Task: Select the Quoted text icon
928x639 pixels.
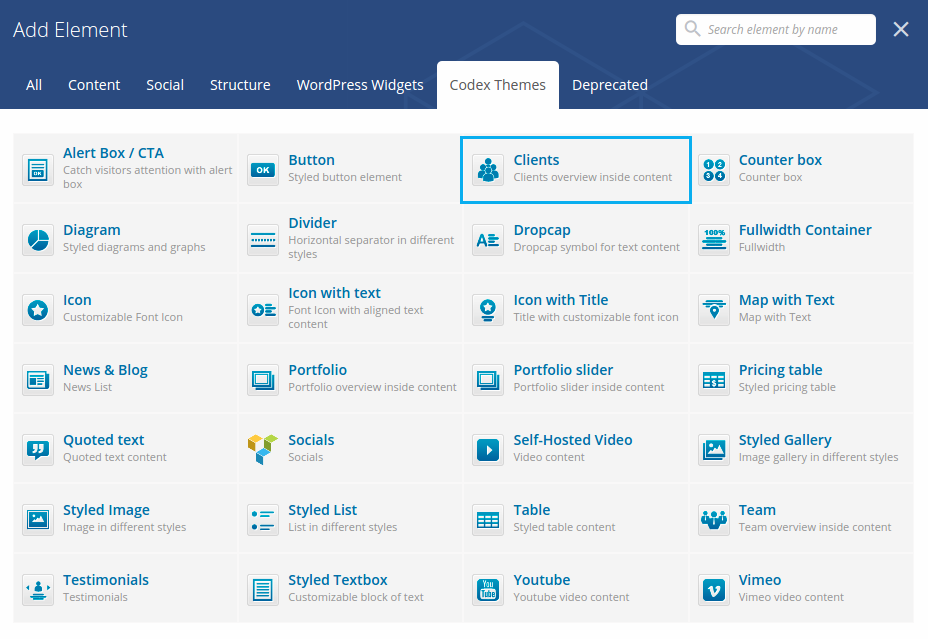Action: coord(38,450)
